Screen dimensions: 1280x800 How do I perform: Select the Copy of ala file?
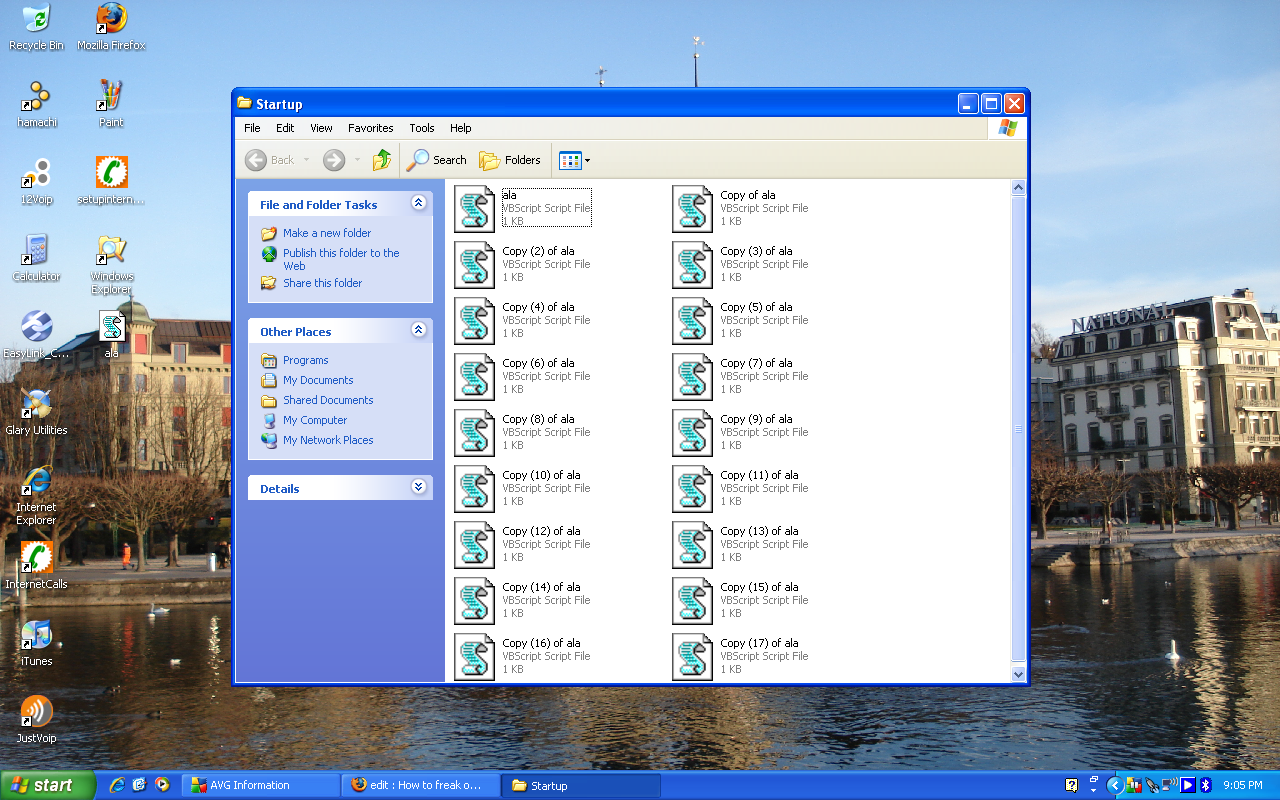tap(741, 208)
